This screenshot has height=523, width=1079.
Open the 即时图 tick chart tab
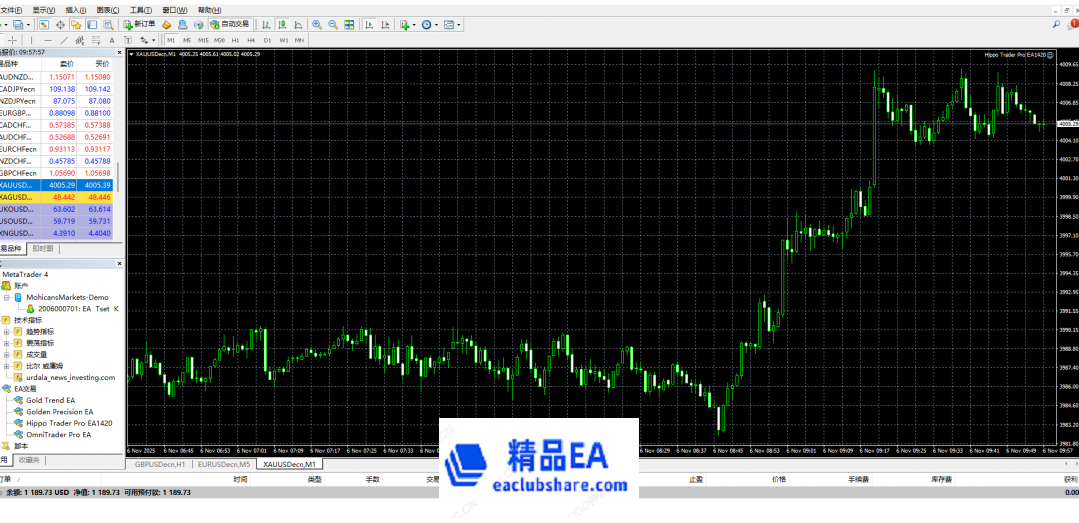tap(43, 247)
